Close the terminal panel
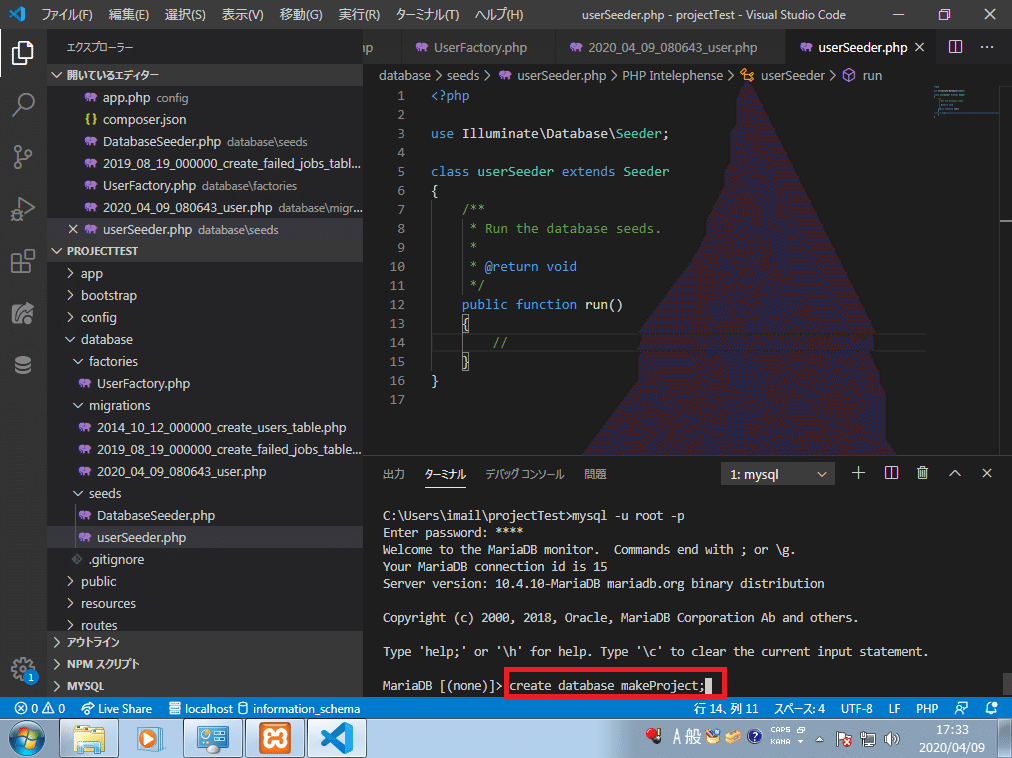This screenshot has width=1012, height=758. click(986, 473)
